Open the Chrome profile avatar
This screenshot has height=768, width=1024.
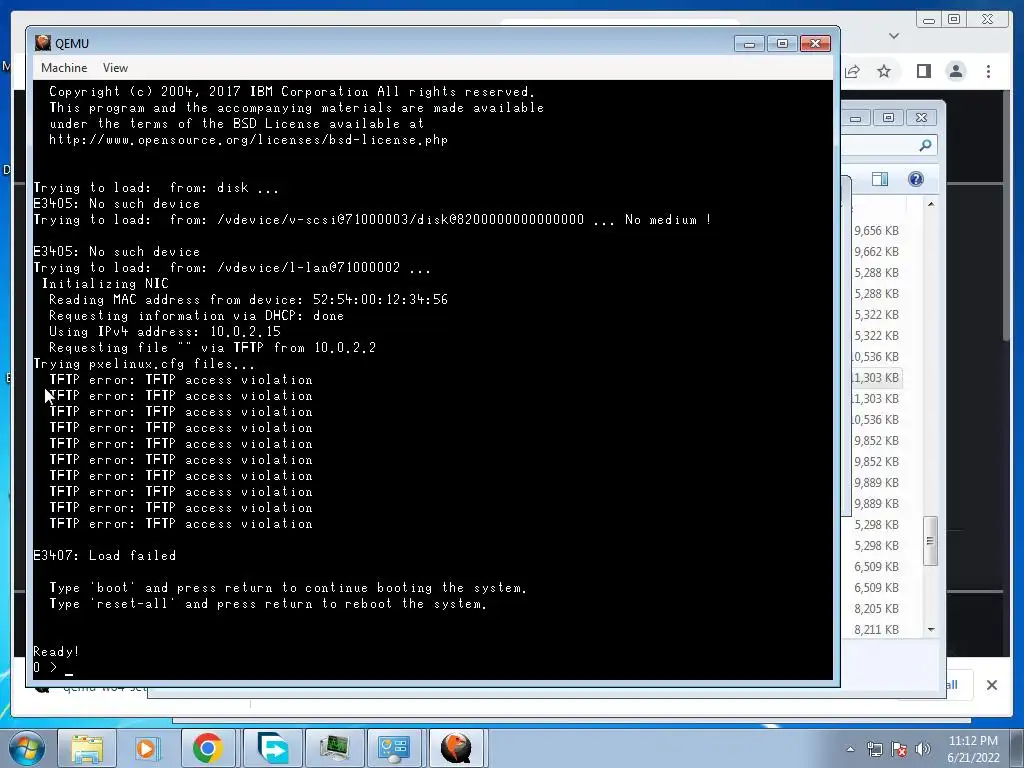956,71
